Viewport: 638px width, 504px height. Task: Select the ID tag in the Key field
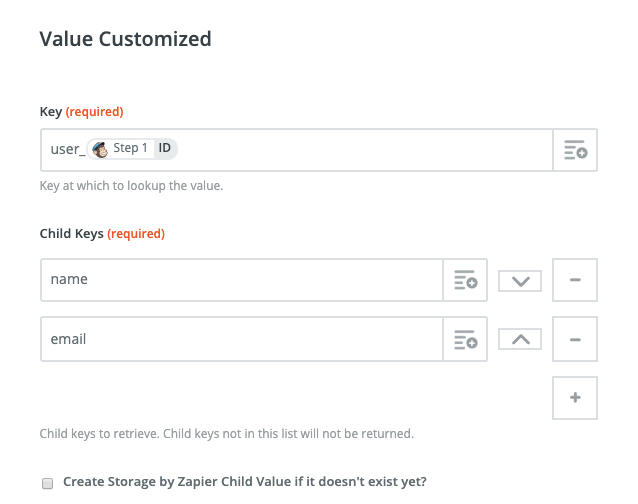click(165, 149)
